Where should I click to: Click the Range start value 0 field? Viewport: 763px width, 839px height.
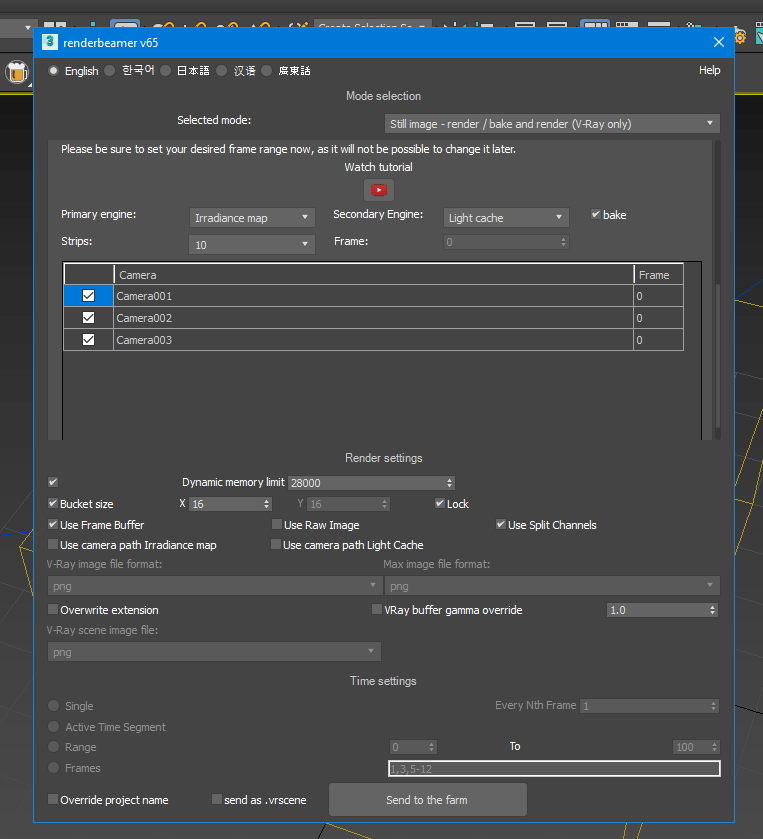click(413, 747)
